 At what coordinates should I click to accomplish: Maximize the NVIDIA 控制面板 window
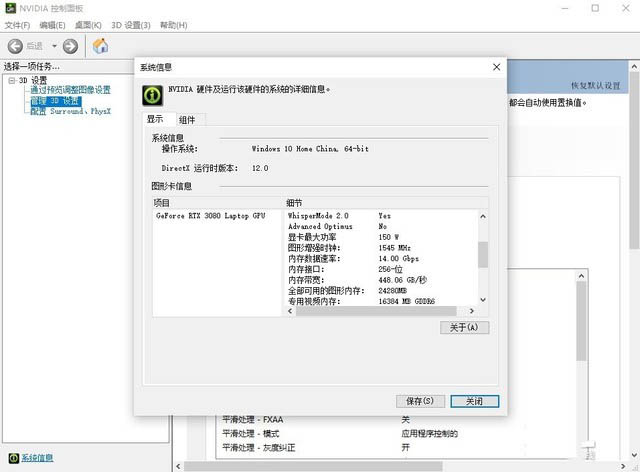[596, 8]
